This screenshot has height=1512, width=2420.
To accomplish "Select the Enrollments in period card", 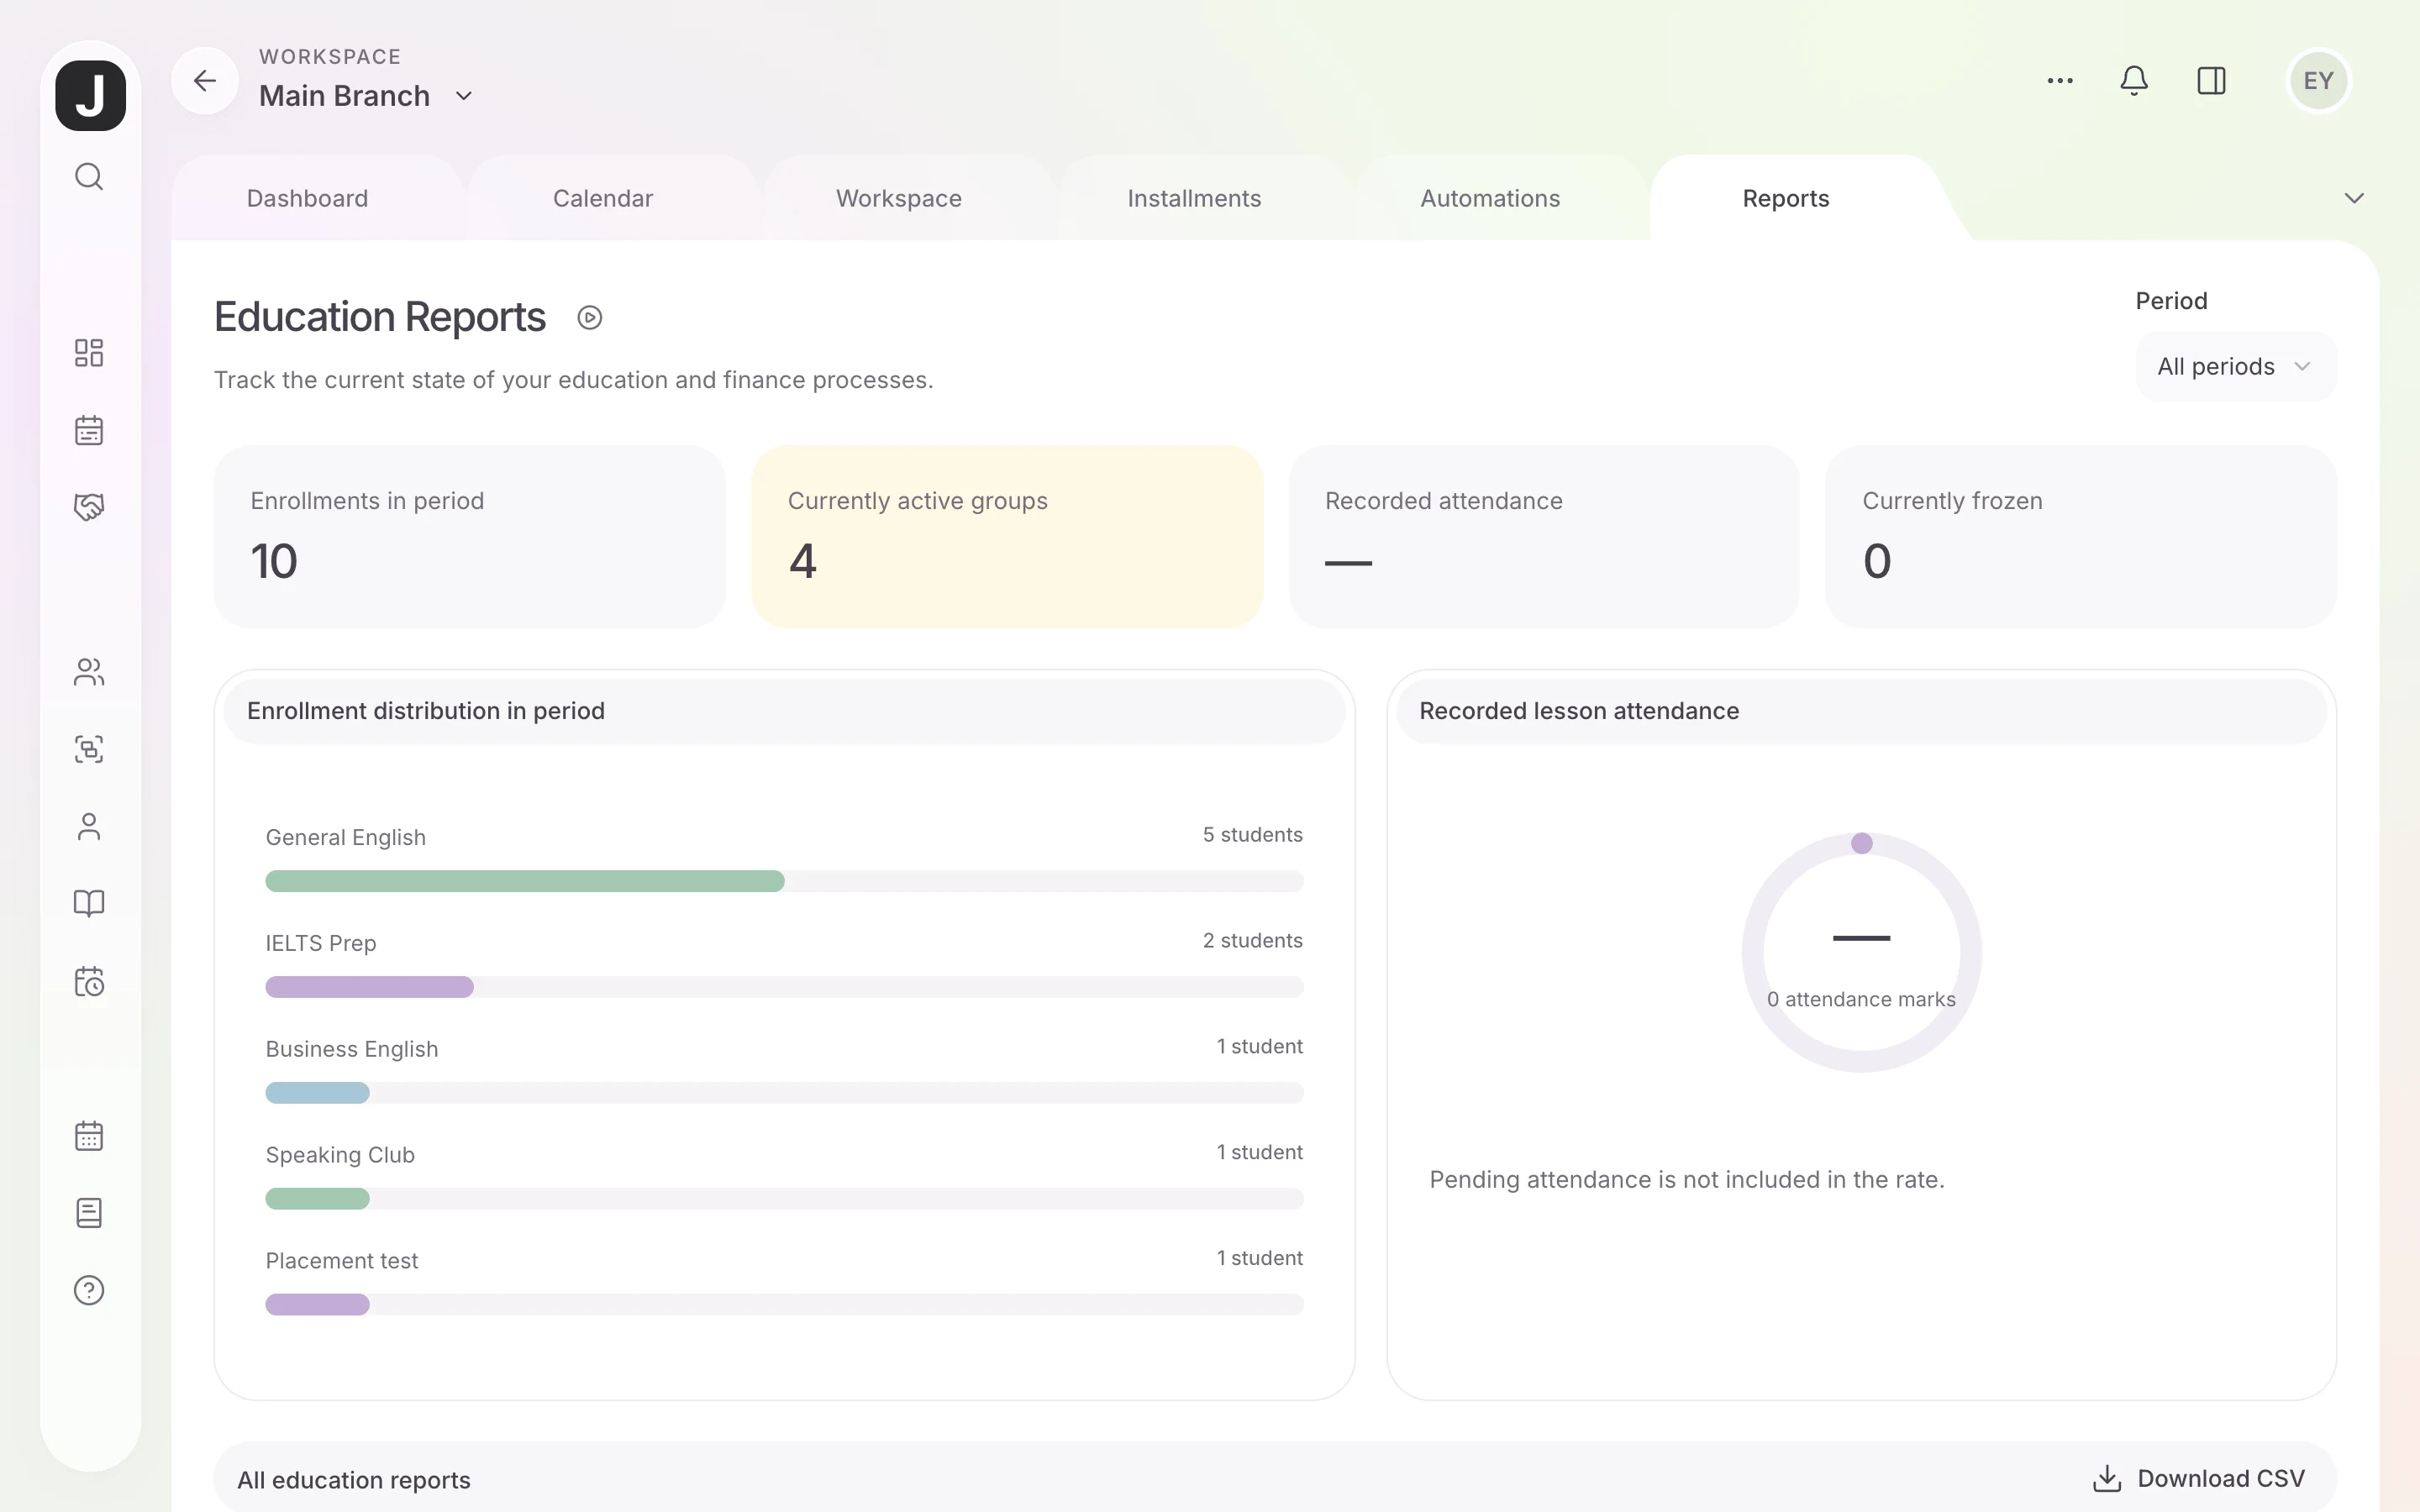I will tap(470, 537).
